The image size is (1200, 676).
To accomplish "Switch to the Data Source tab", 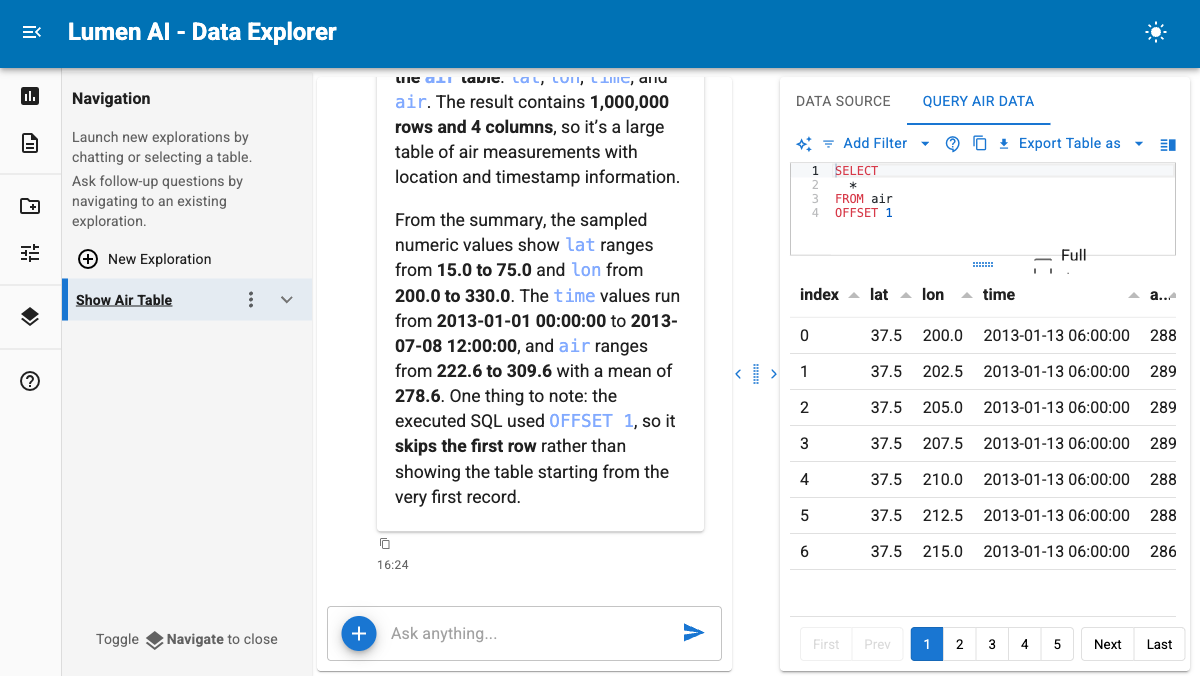I will (x=843, y=101).
